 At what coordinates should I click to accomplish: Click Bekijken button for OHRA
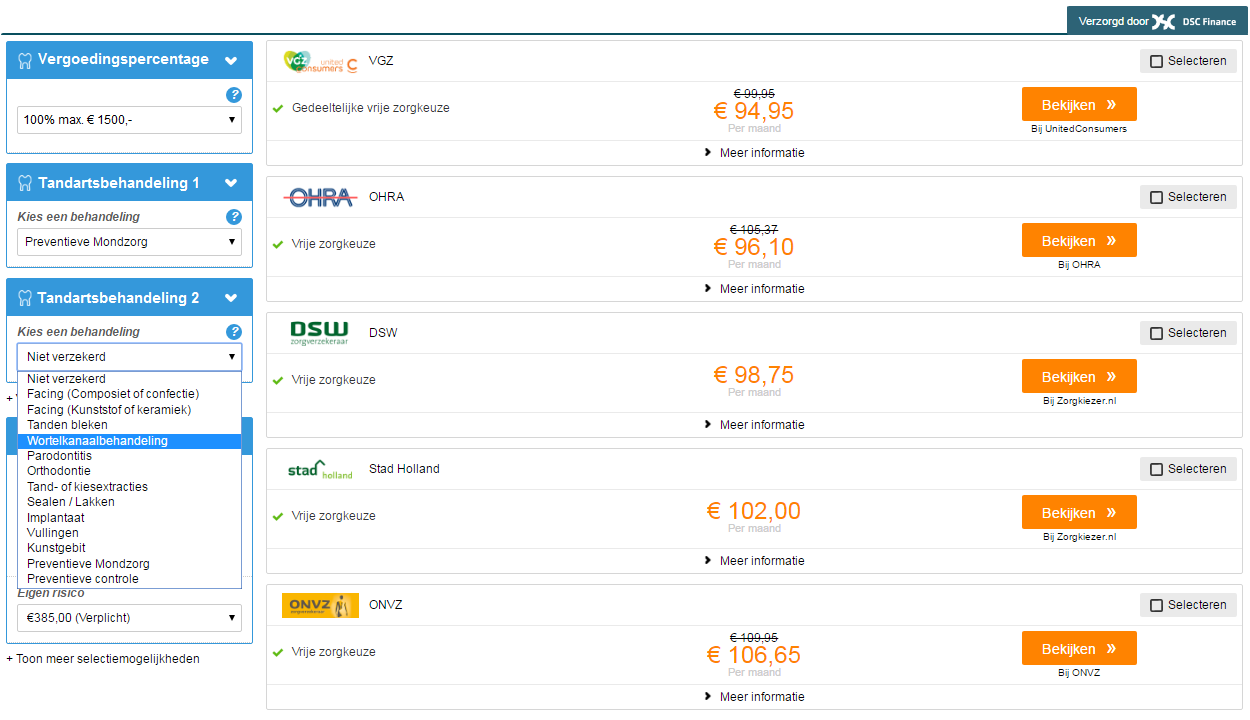pos(1079,240)
